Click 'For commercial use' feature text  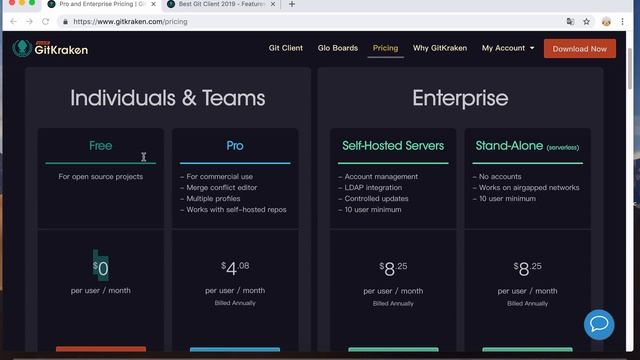point(220,177)
